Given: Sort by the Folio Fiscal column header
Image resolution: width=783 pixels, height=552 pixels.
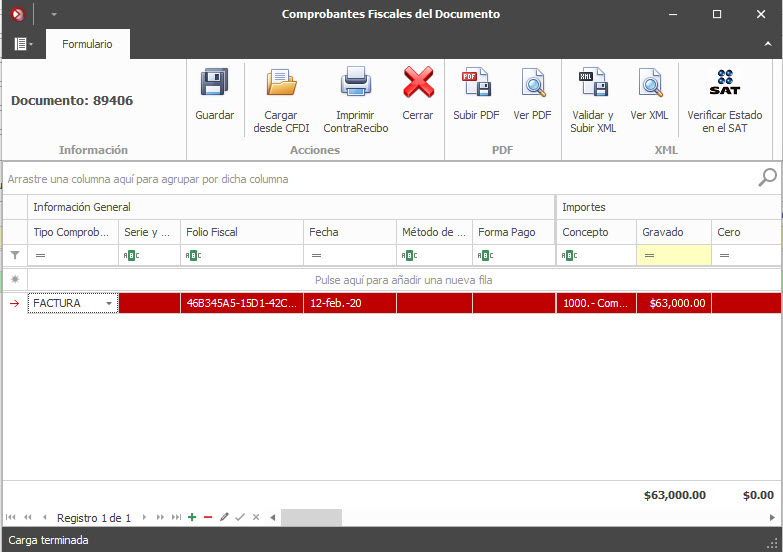Looking at the screenshot, I should coord(242,232).
